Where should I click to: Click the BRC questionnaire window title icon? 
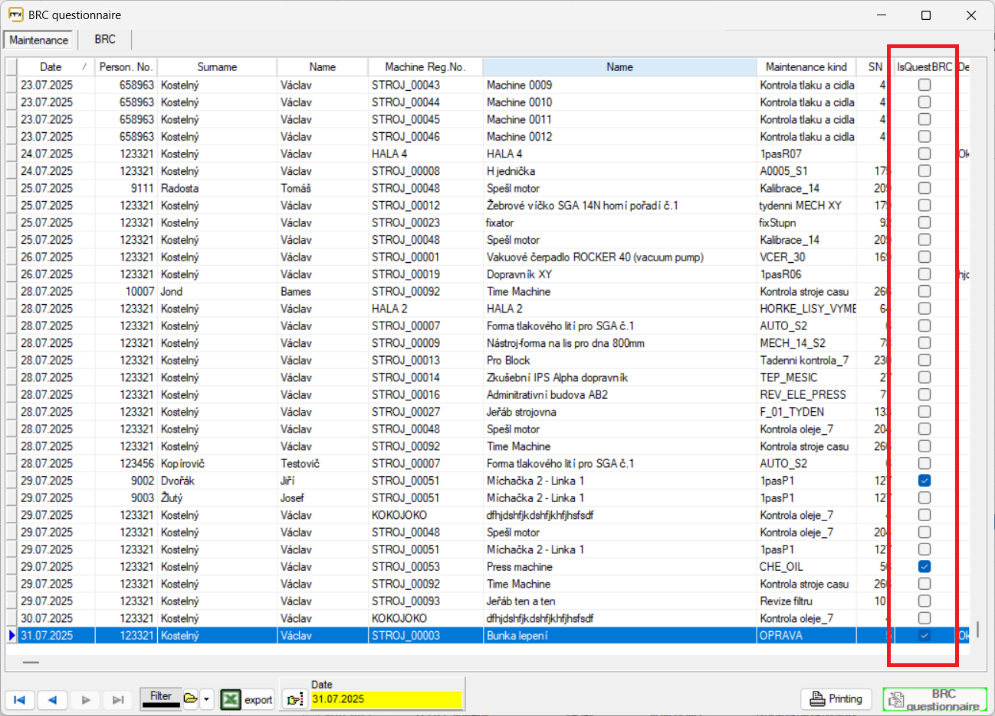[x=16, y=15]
